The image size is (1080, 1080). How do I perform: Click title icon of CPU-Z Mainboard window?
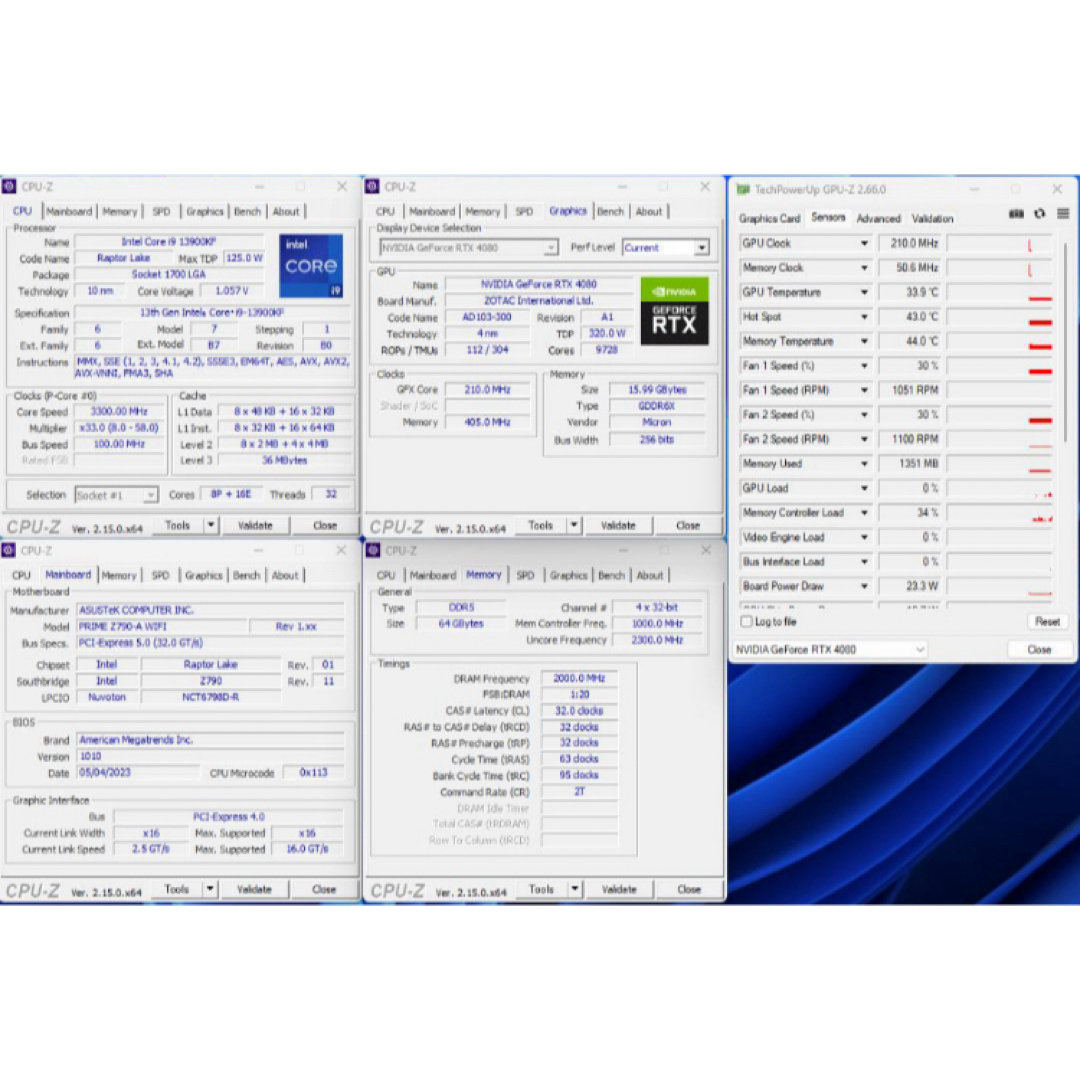(x=9, y=550)
